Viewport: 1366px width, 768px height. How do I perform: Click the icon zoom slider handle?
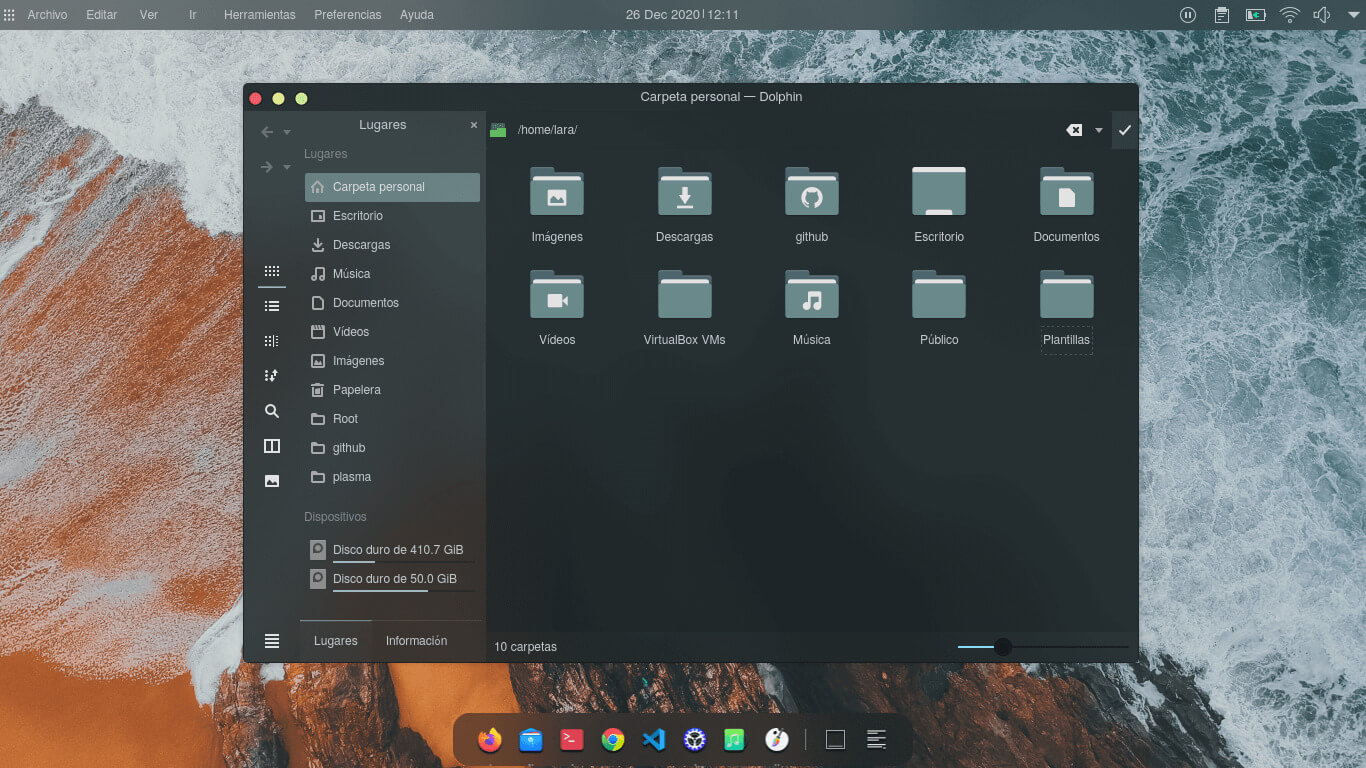[x=1002, y=647]
